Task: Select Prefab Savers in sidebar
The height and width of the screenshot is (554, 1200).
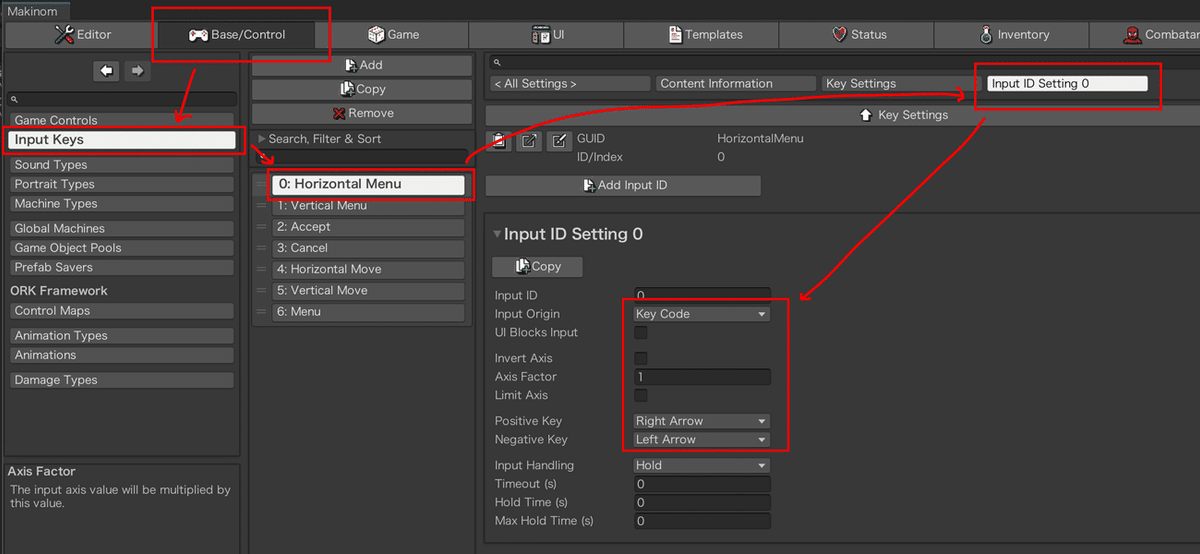Action: (122, 267)
